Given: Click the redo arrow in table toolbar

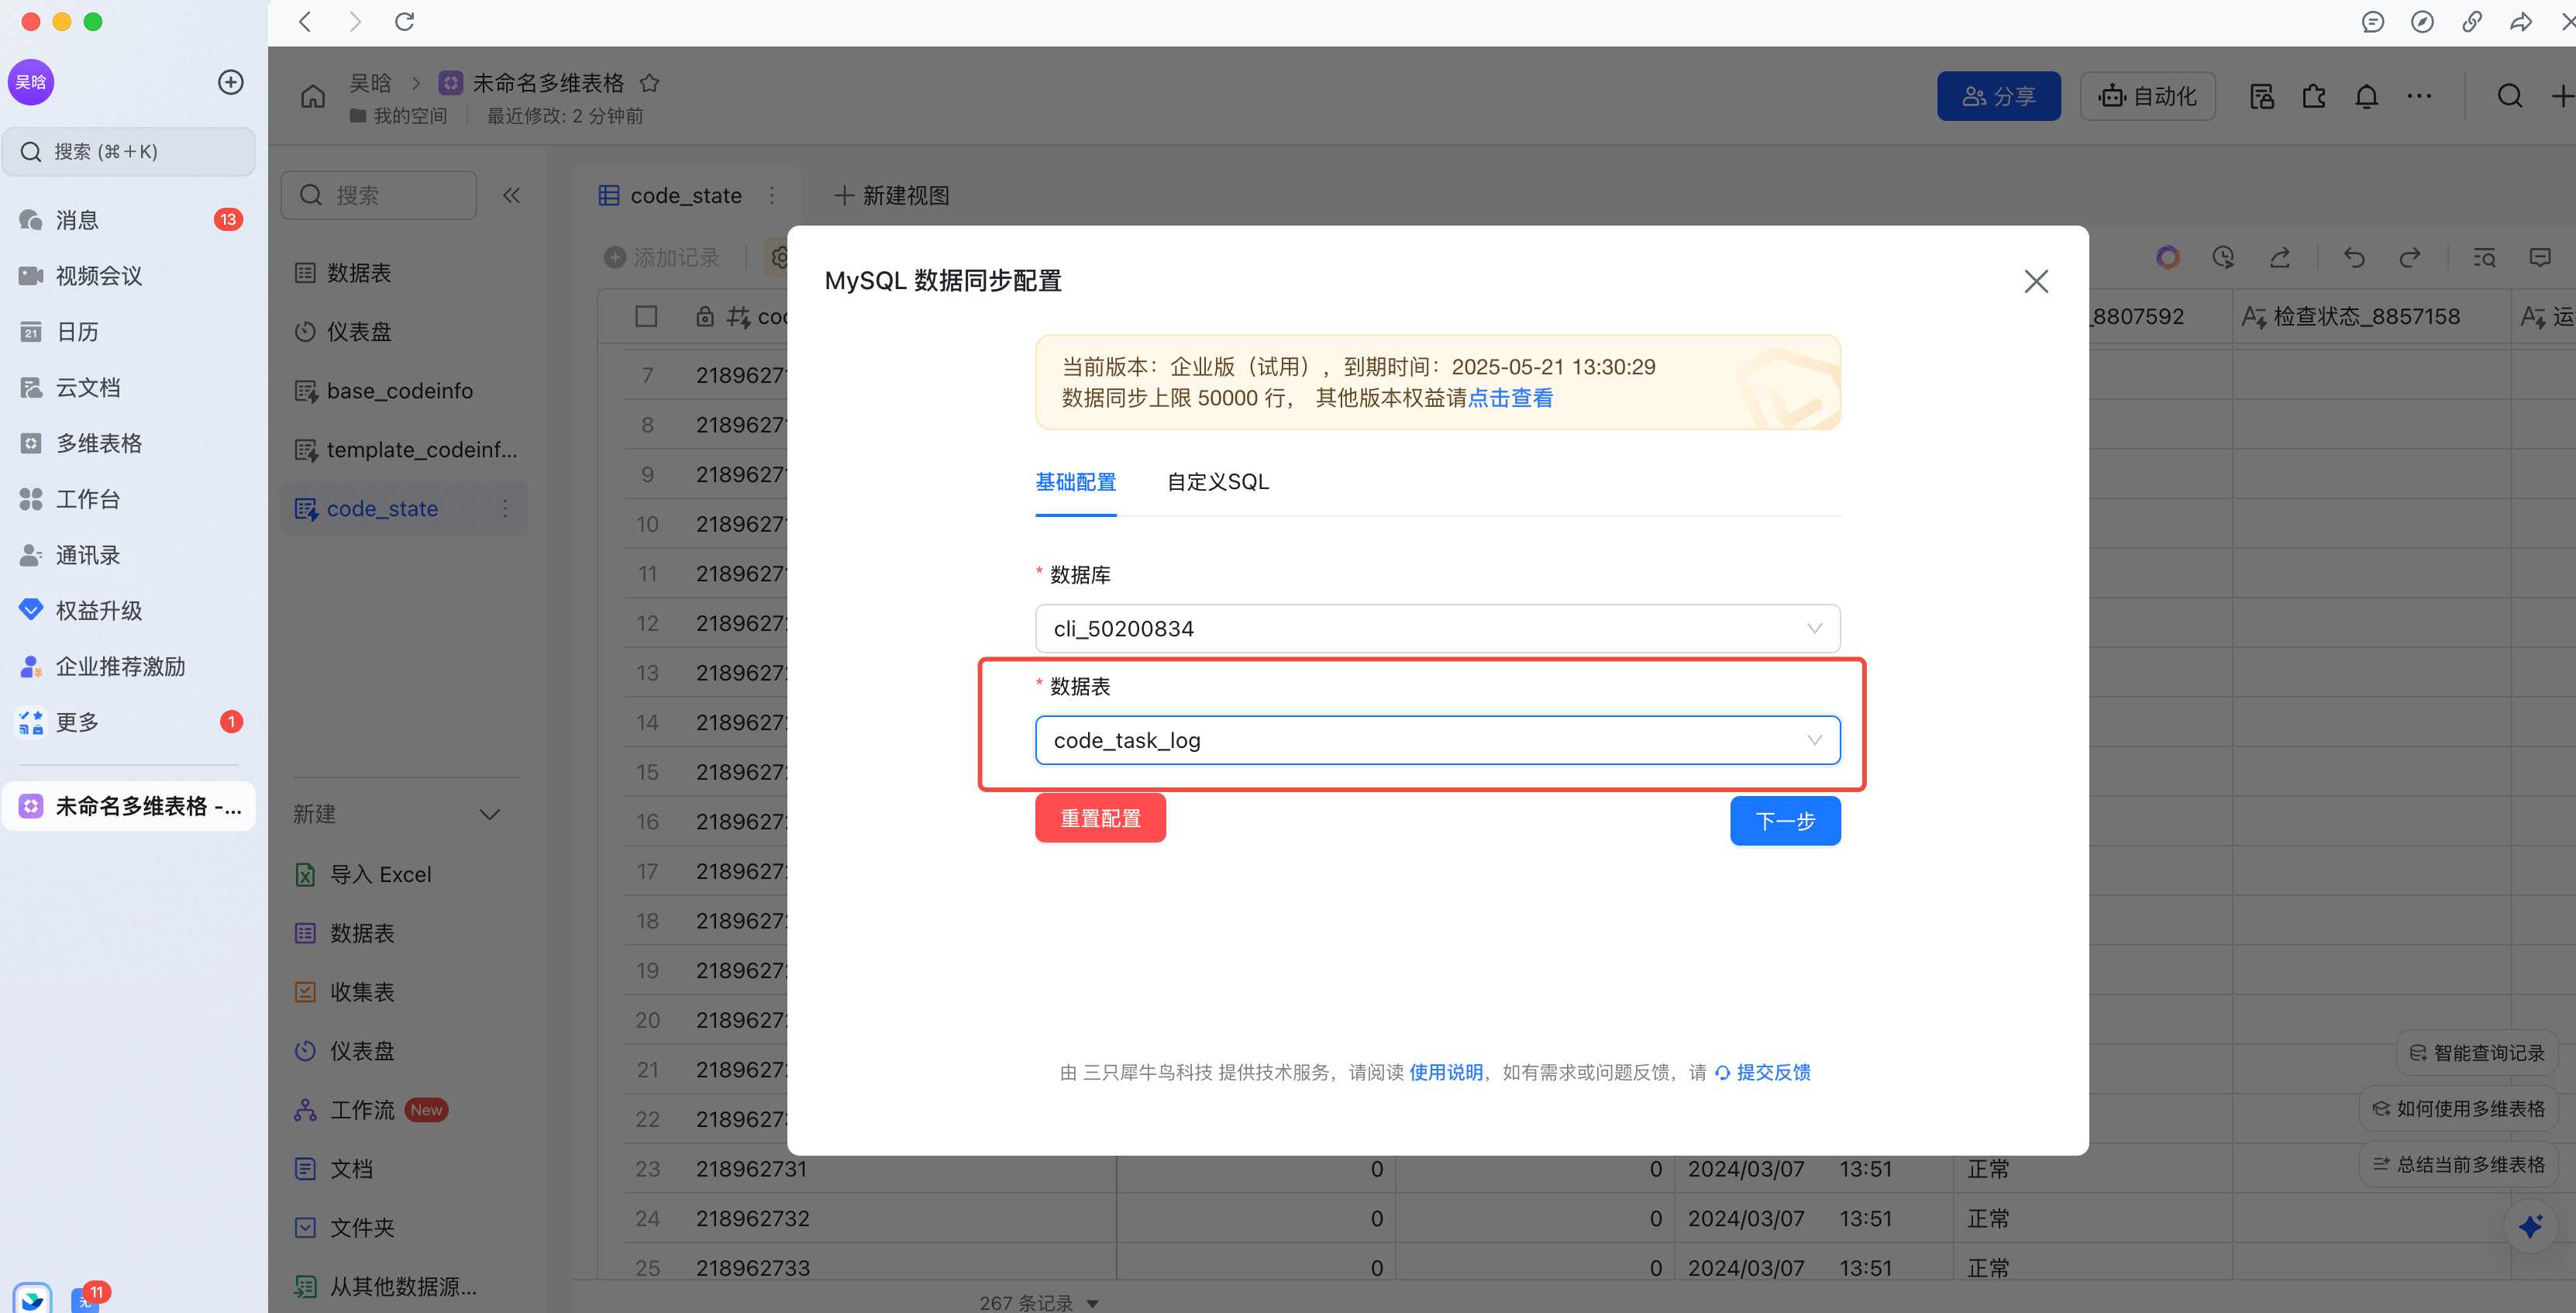Looking at the screenshot, I should 2410,258.
